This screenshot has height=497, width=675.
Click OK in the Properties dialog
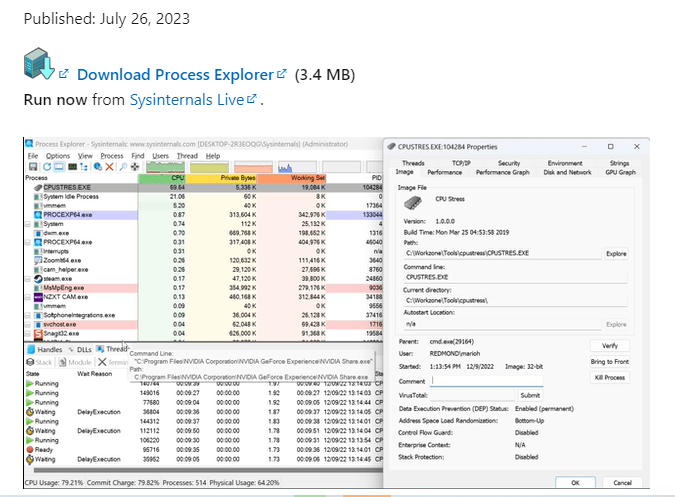(576, 482)
